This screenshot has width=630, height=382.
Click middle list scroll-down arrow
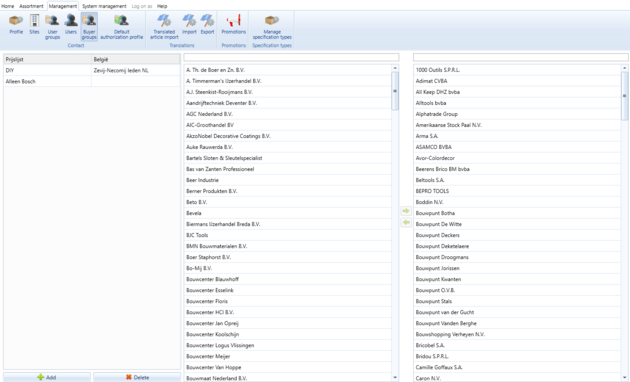pos(395,378)
